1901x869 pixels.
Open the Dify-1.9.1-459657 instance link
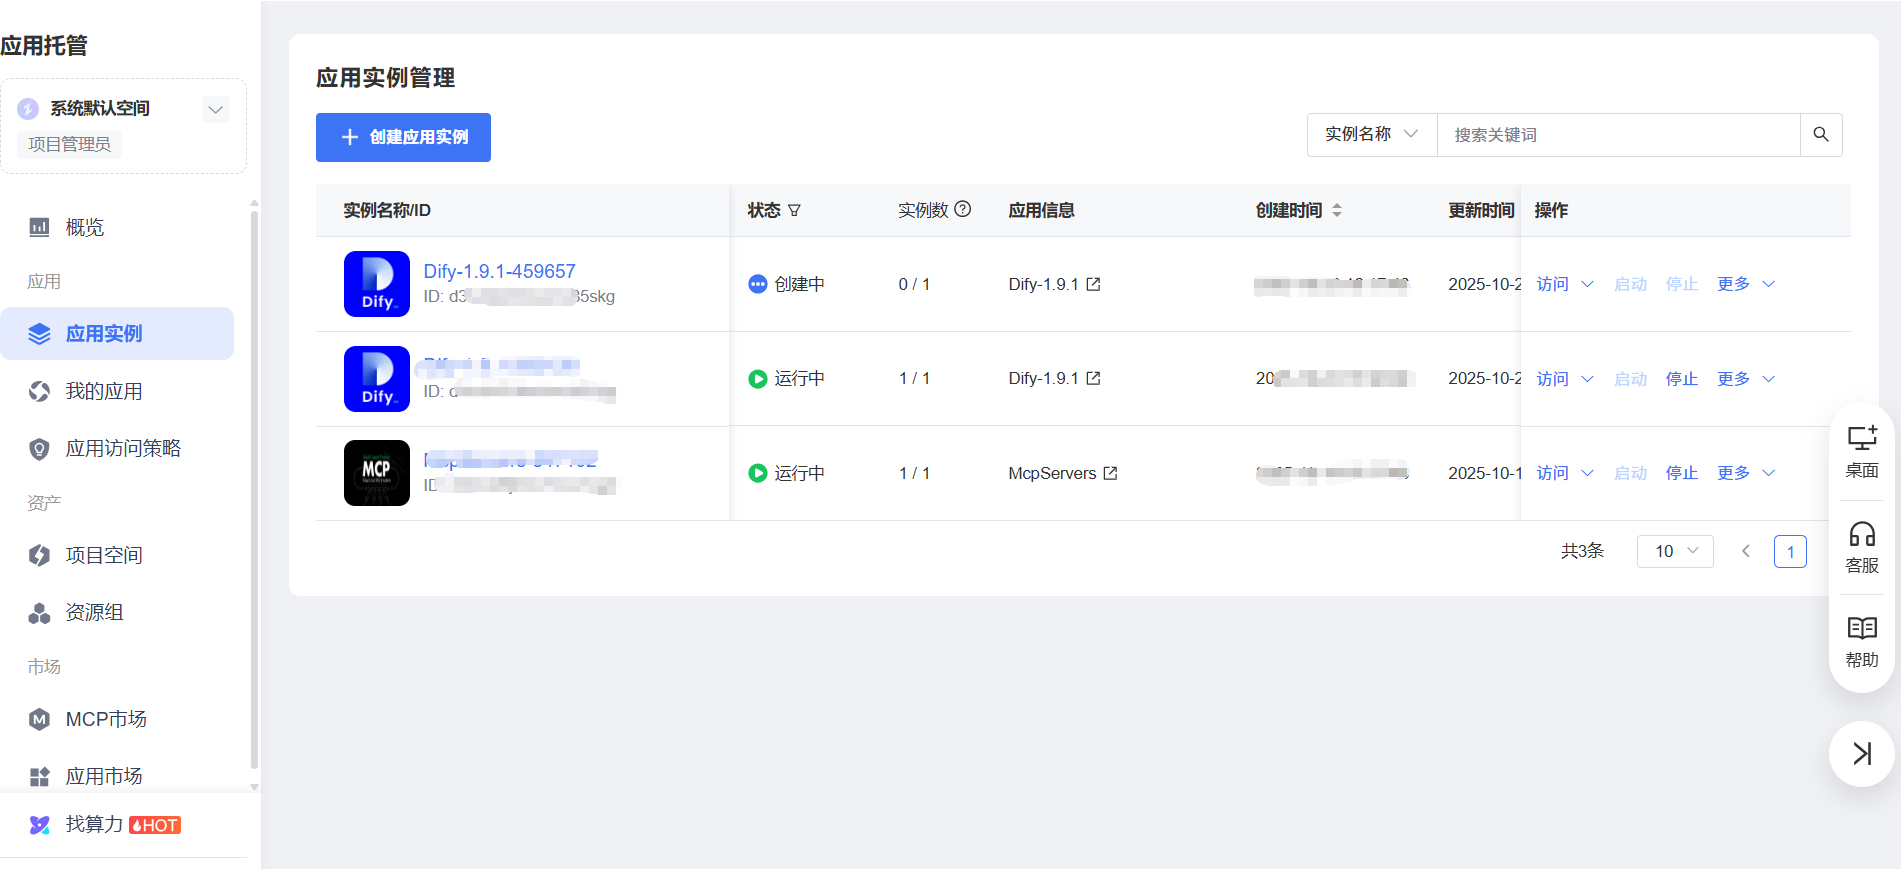point(499,272)
